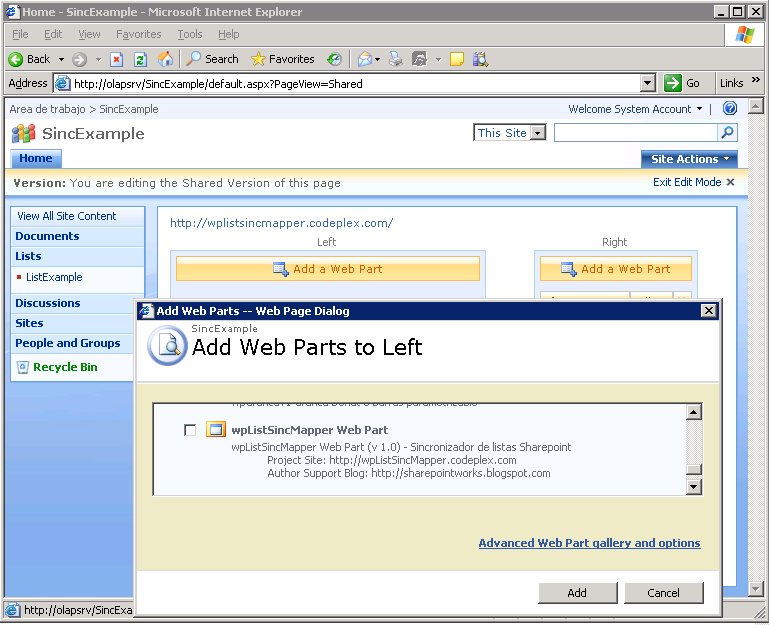Viewport: 769px width, 625px height.
Task: Open the Sites sidebar link
Action: (x=29, y=323)
